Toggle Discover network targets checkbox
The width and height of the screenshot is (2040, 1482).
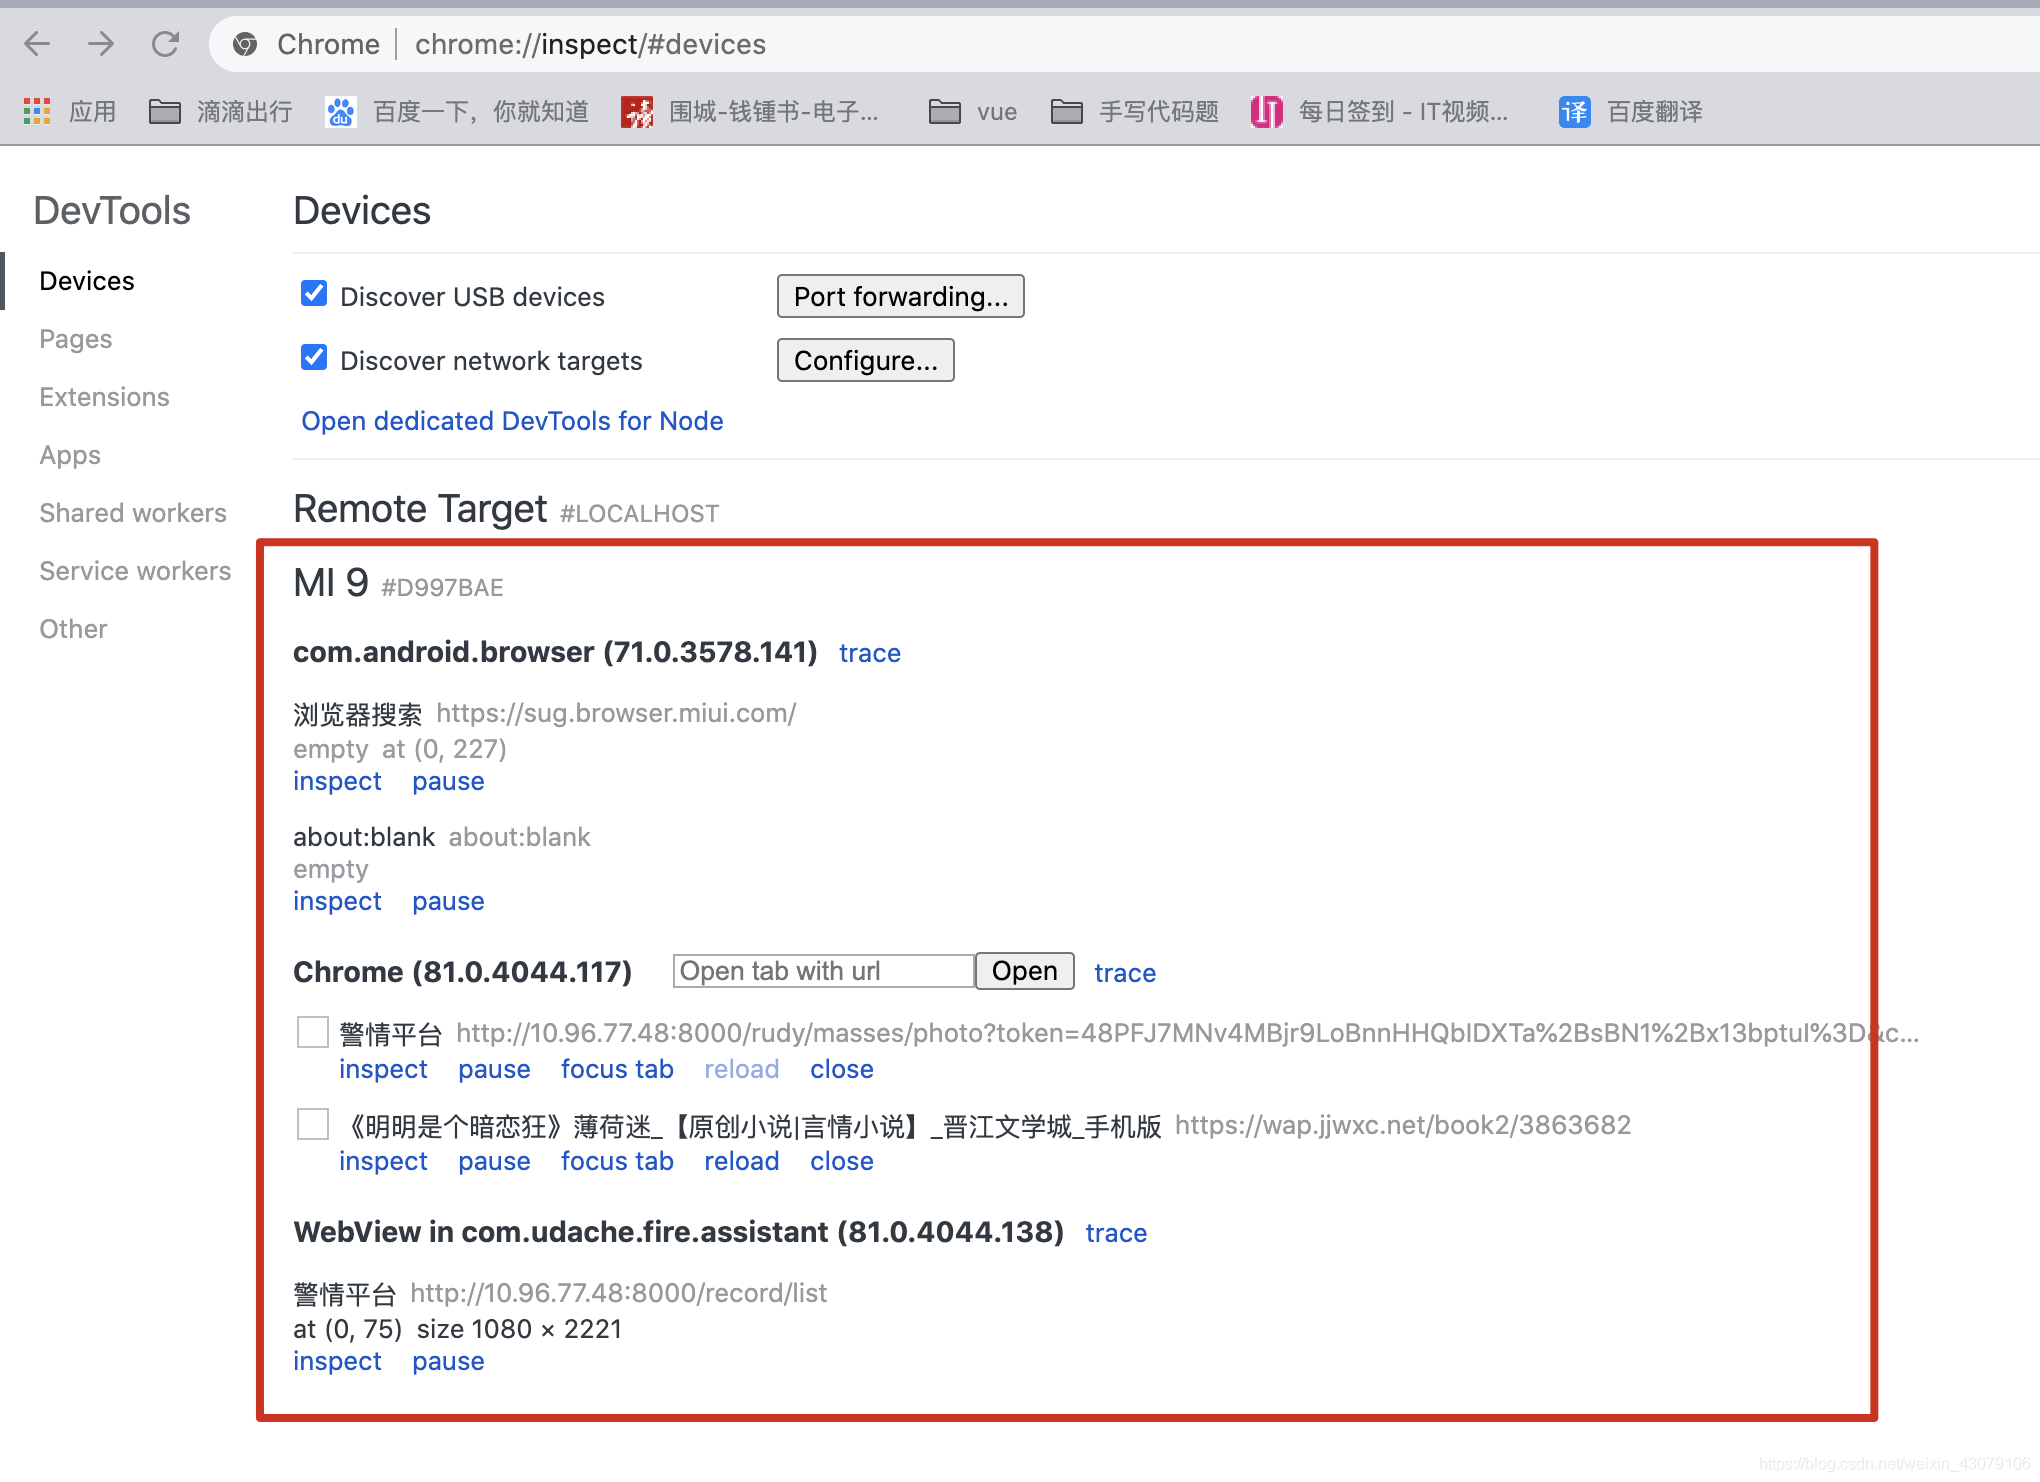tap(314, 357)
